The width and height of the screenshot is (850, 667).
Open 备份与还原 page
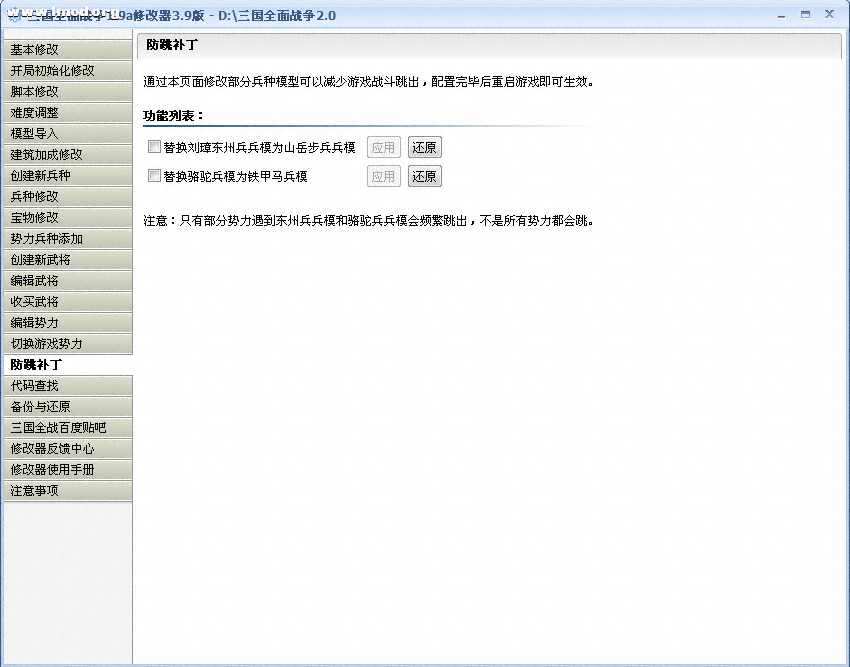[x=67, y=406]
